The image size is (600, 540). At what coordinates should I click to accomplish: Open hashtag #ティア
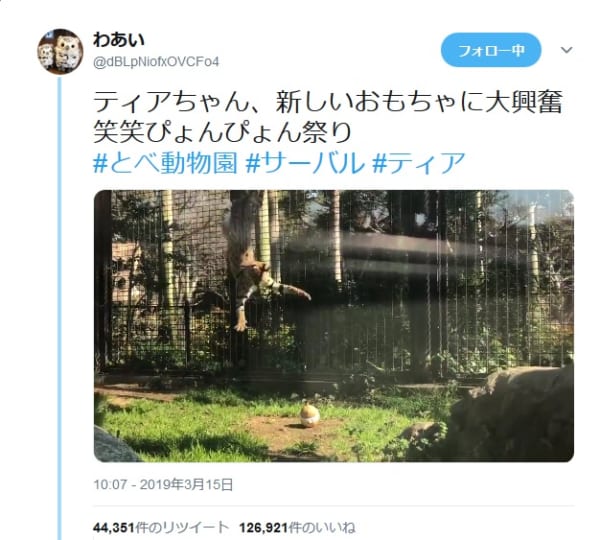pyautogui.click(x=419, y=163)
